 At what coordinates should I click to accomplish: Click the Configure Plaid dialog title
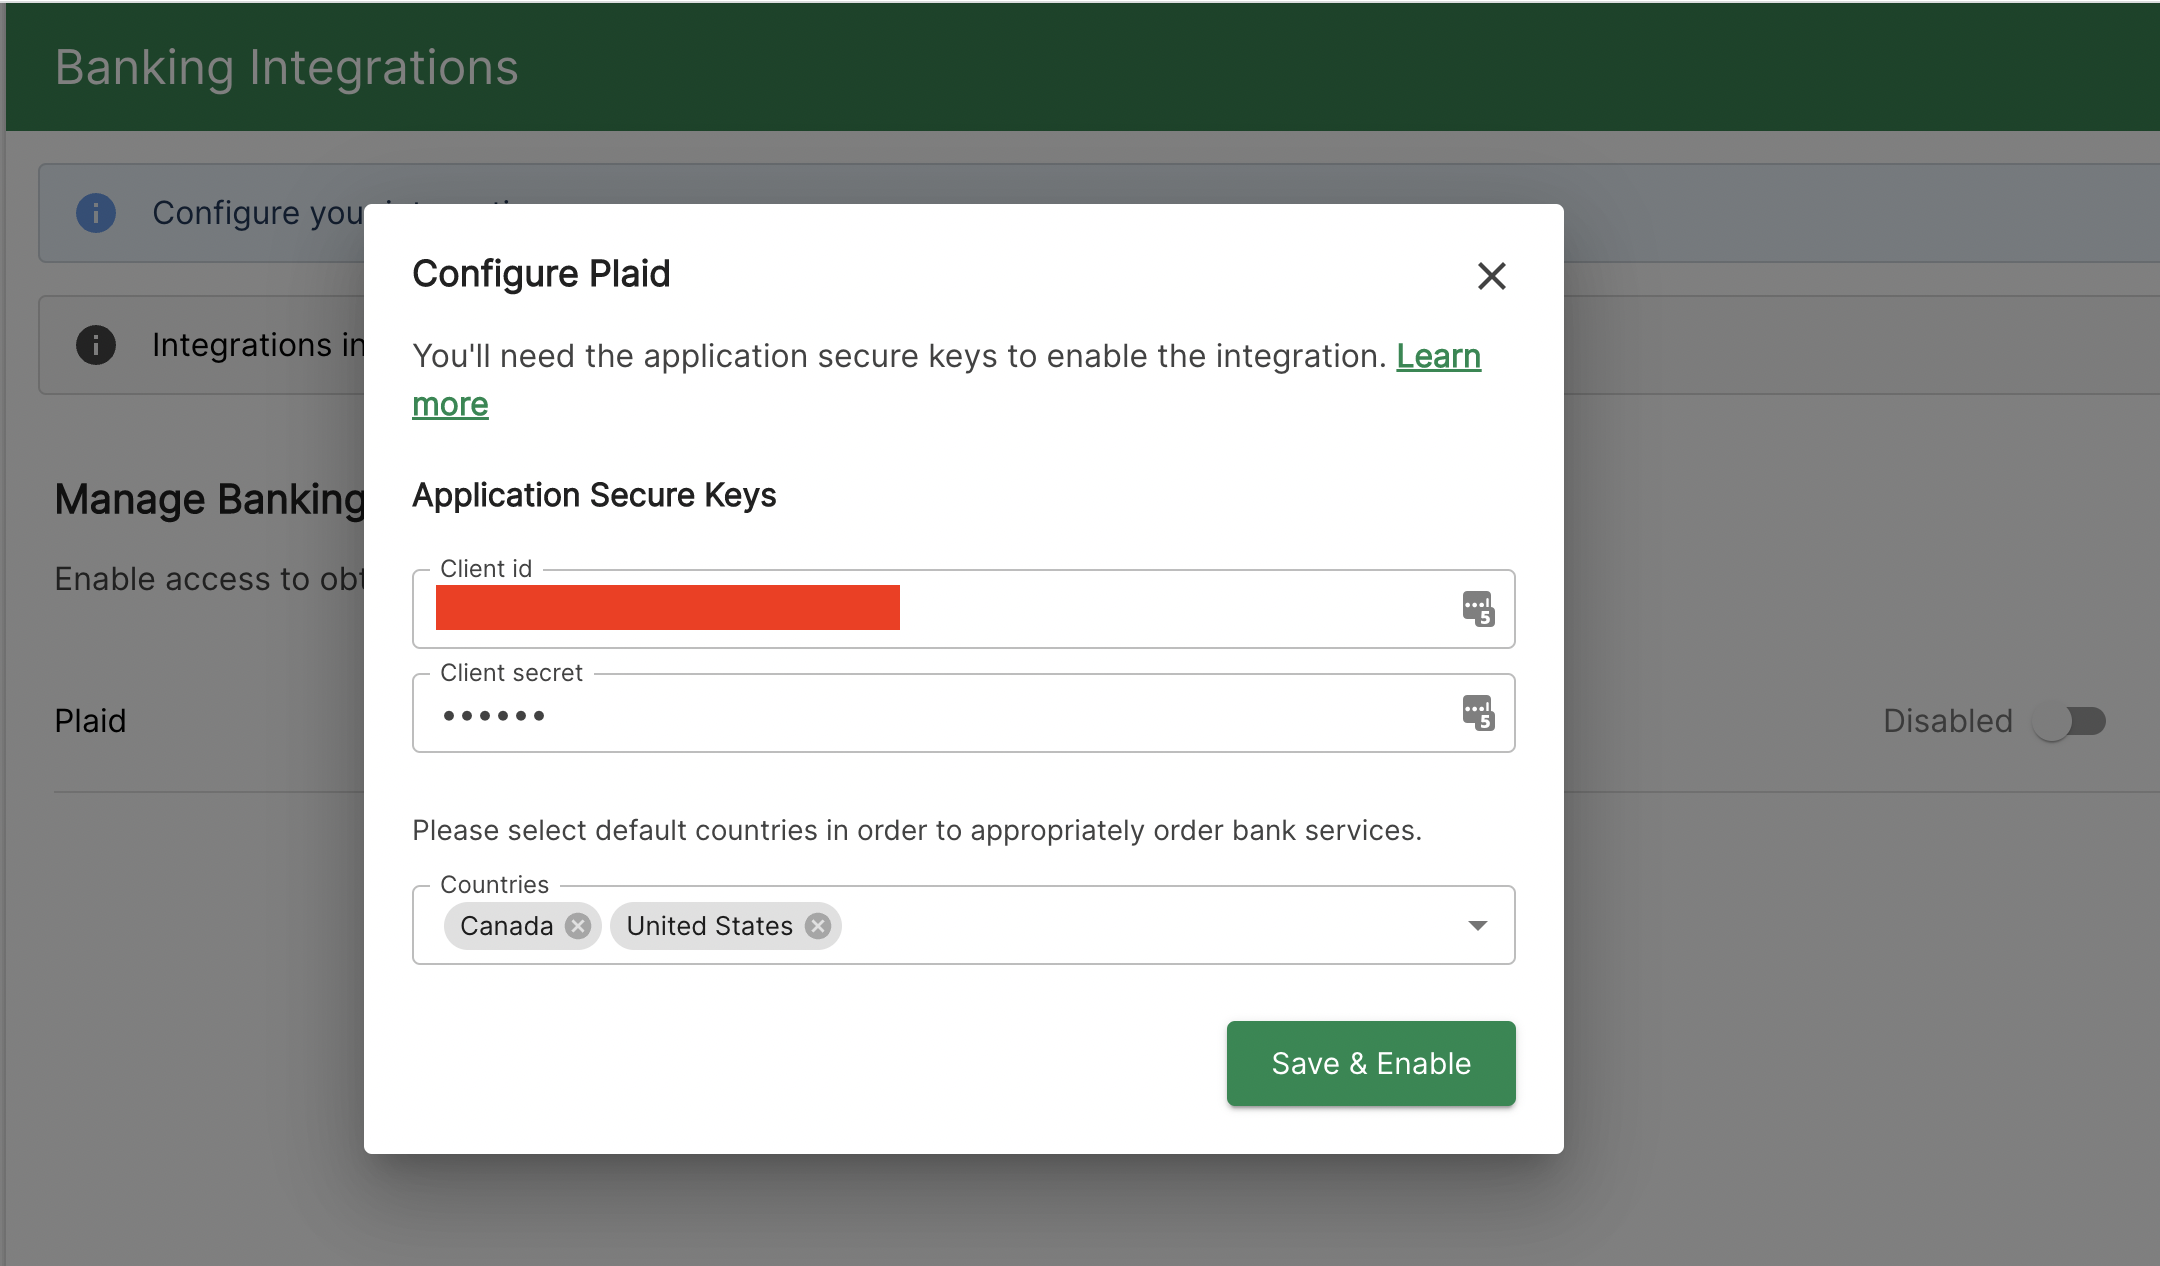[541, 274]
